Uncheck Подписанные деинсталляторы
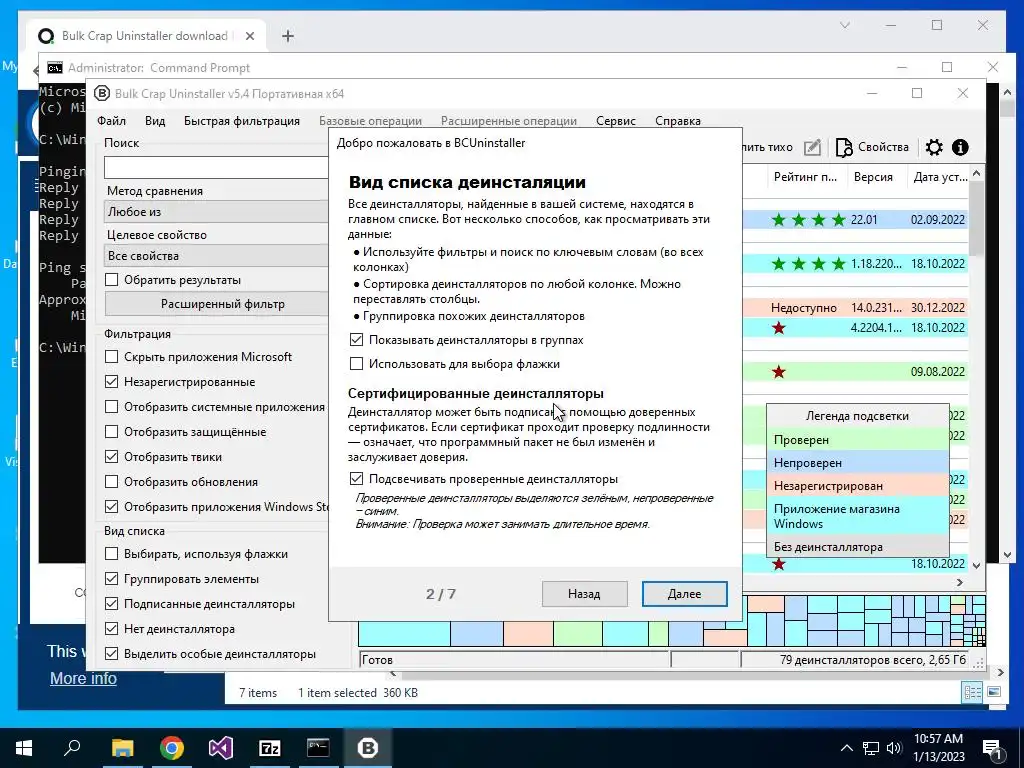The height and width of the screenshot is (768, 1024). 112,604
